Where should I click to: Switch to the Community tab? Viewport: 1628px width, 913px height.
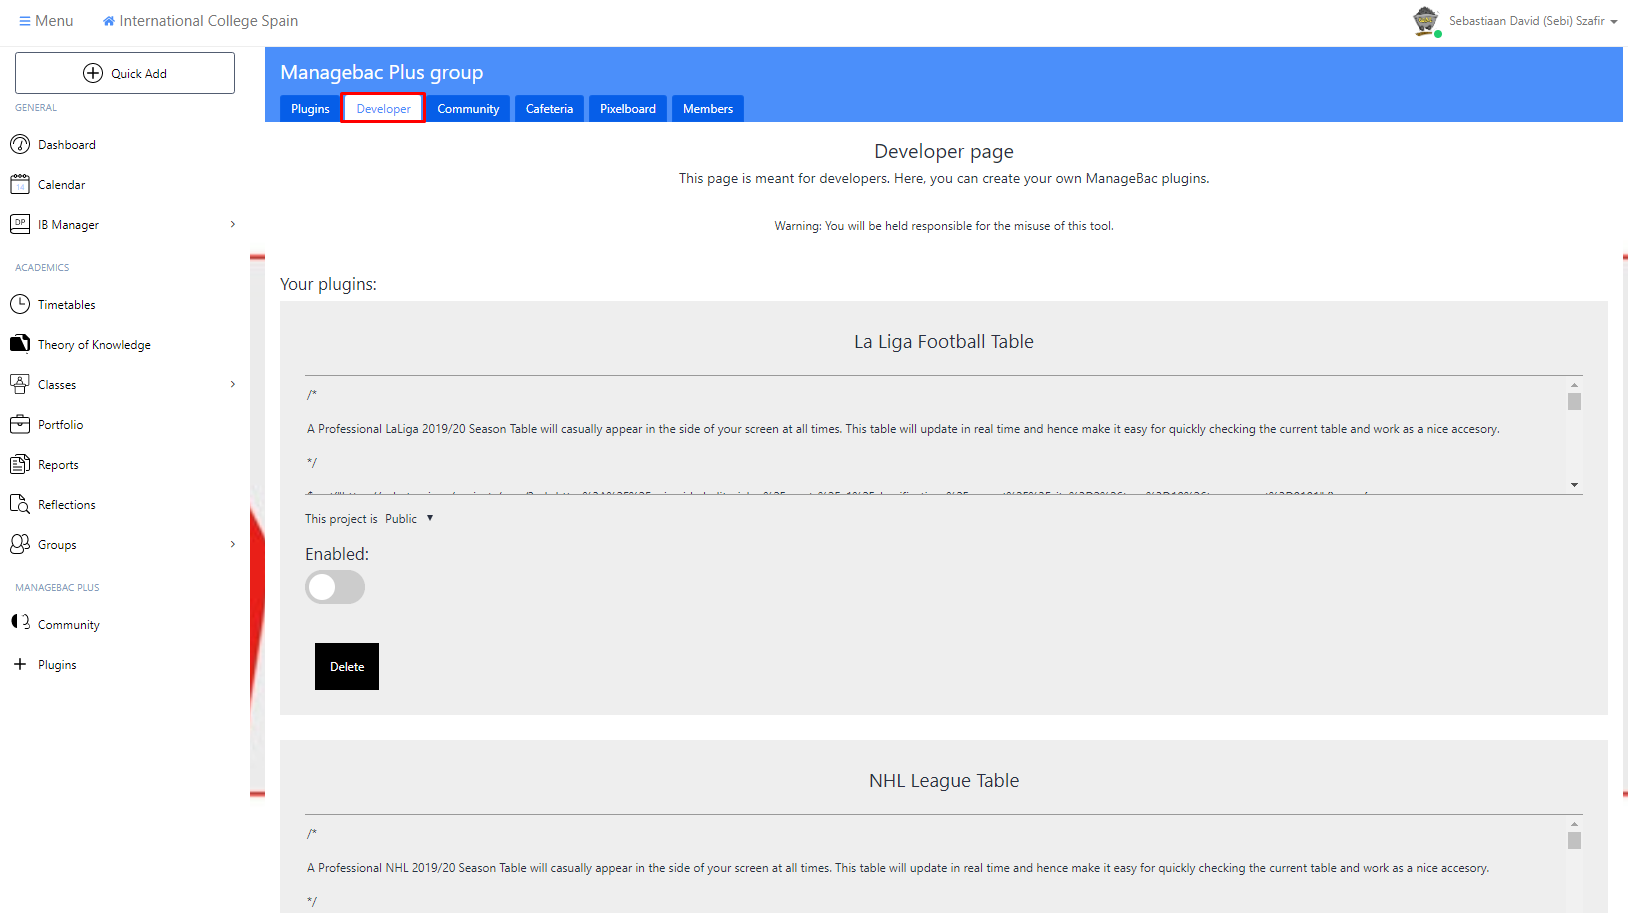pos(468,109)
